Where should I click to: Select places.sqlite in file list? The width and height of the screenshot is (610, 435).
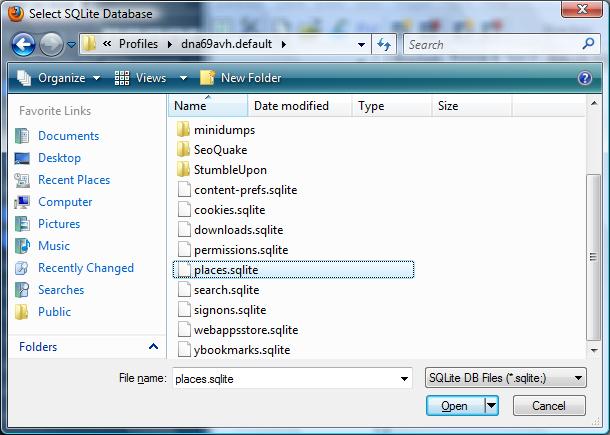[x=293, y=270]
